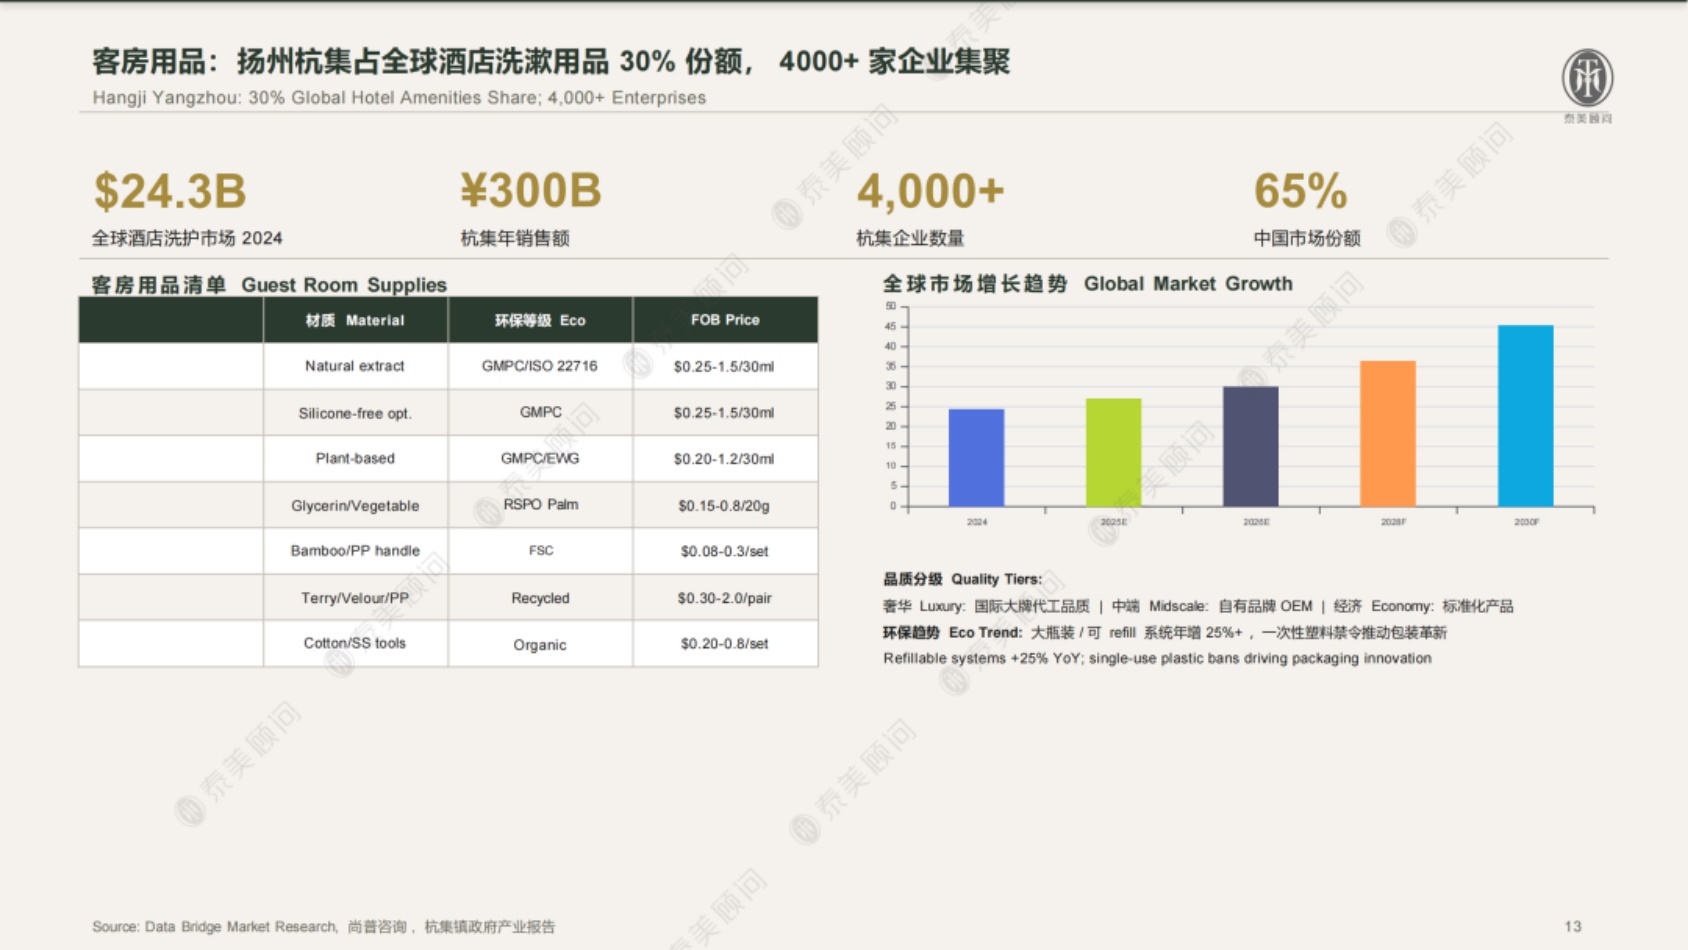The height and width of the screenshot is (950, 1688).
Task: Click the 'GMPC/EWG' eco cell
Action: [540, 458]
